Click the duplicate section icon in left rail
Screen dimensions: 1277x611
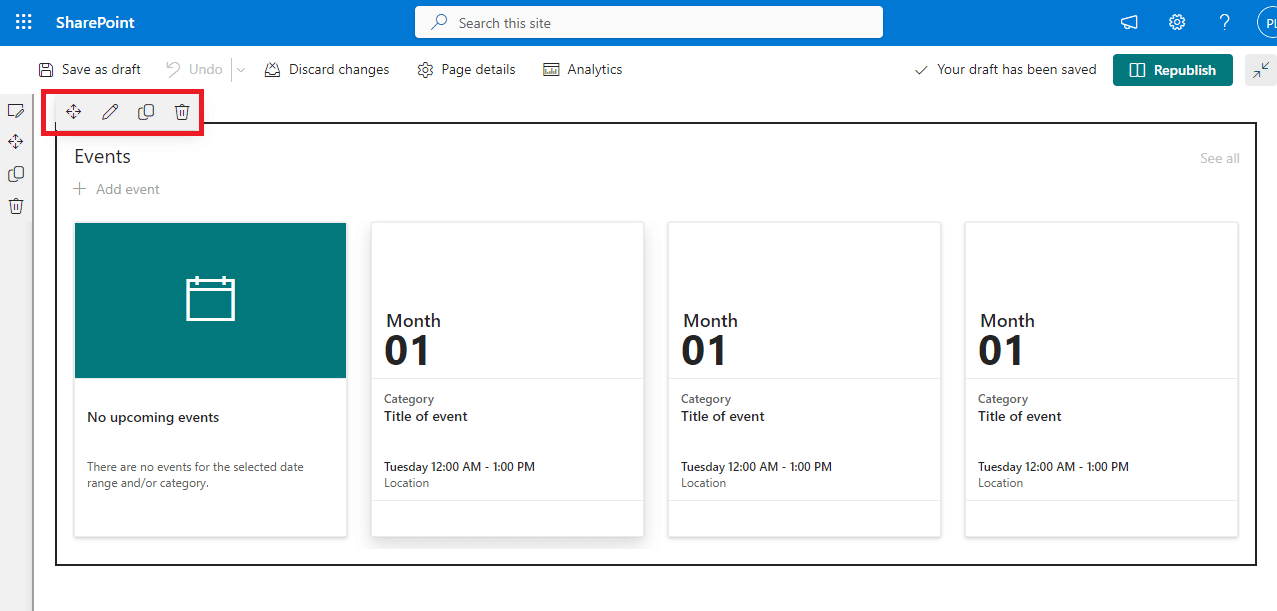(x=16, y=174)
